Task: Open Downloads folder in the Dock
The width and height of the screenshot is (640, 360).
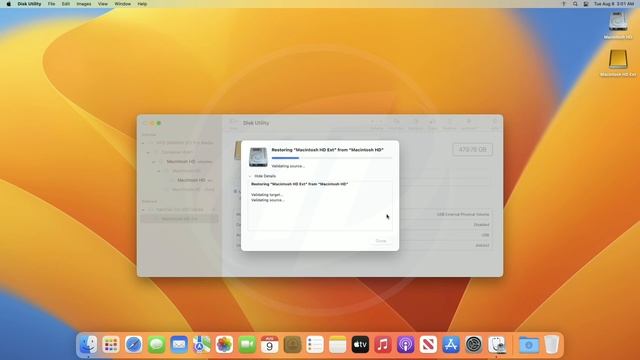Action: (529, 345)
